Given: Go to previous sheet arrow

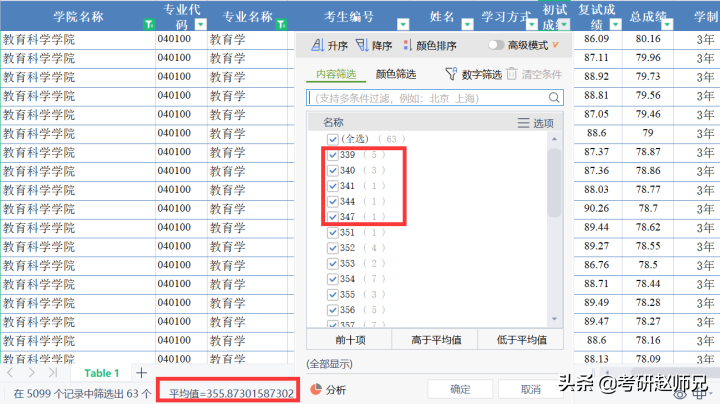Looking at the screenshot, I should click(11, 373).
